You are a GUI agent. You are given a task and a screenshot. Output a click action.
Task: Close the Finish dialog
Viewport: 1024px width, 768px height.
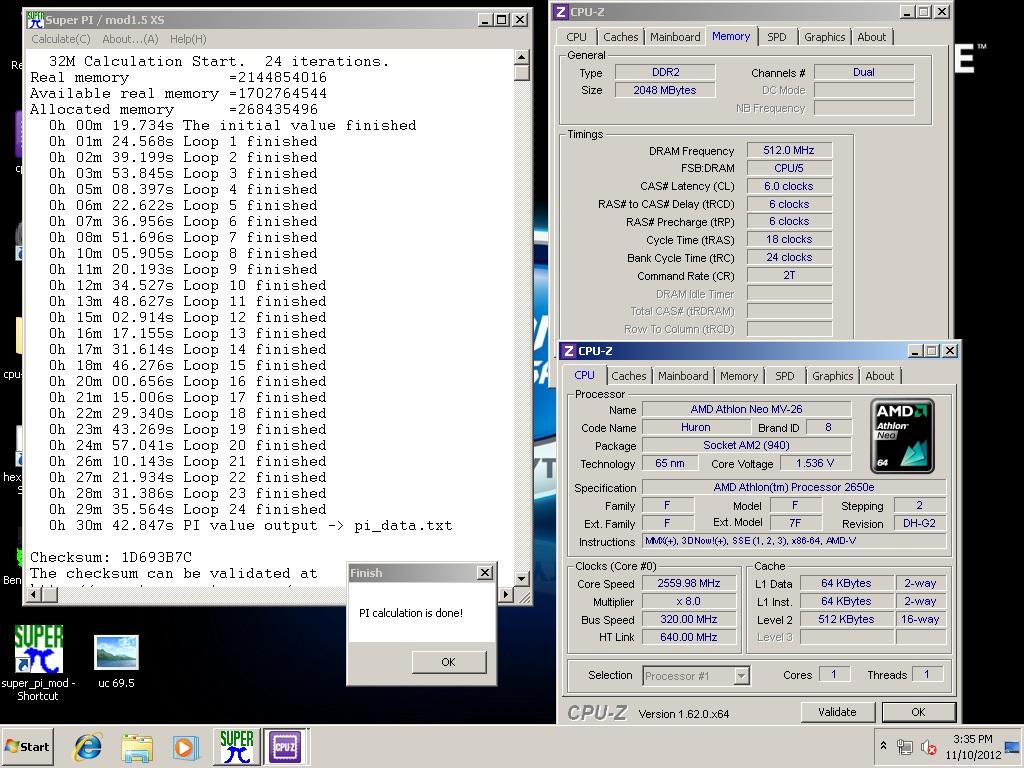click(485, 573)
